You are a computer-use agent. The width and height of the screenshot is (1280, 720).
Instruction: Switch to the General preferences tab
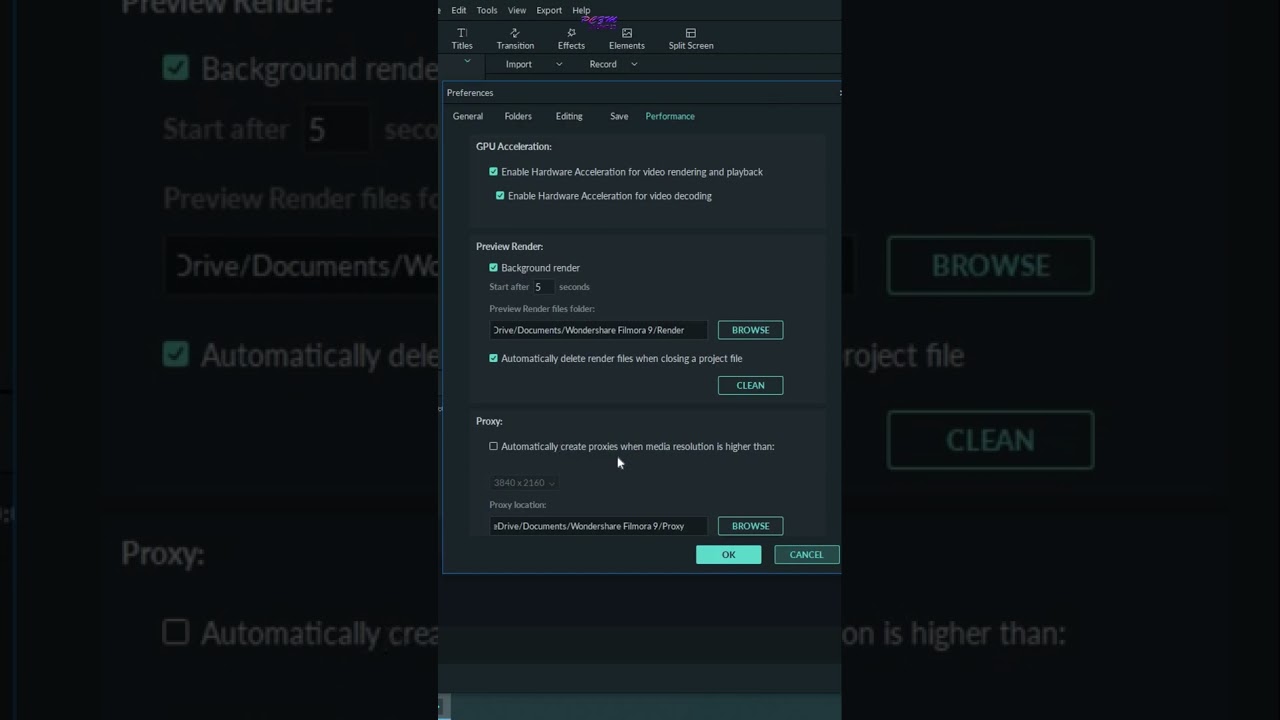(x=468, y=116)
